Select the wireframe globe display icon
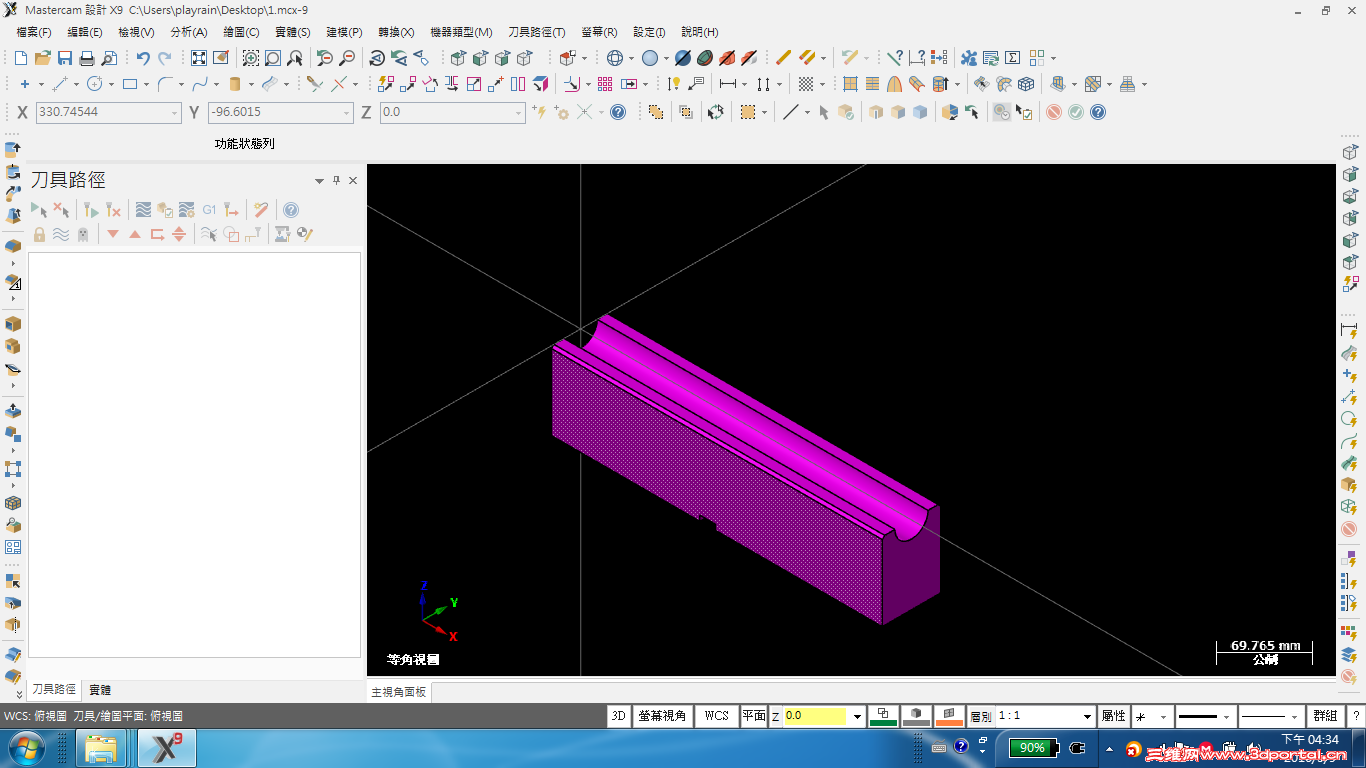The height and width of the screenshot is (768, 1366). click(x=615, y=58)
